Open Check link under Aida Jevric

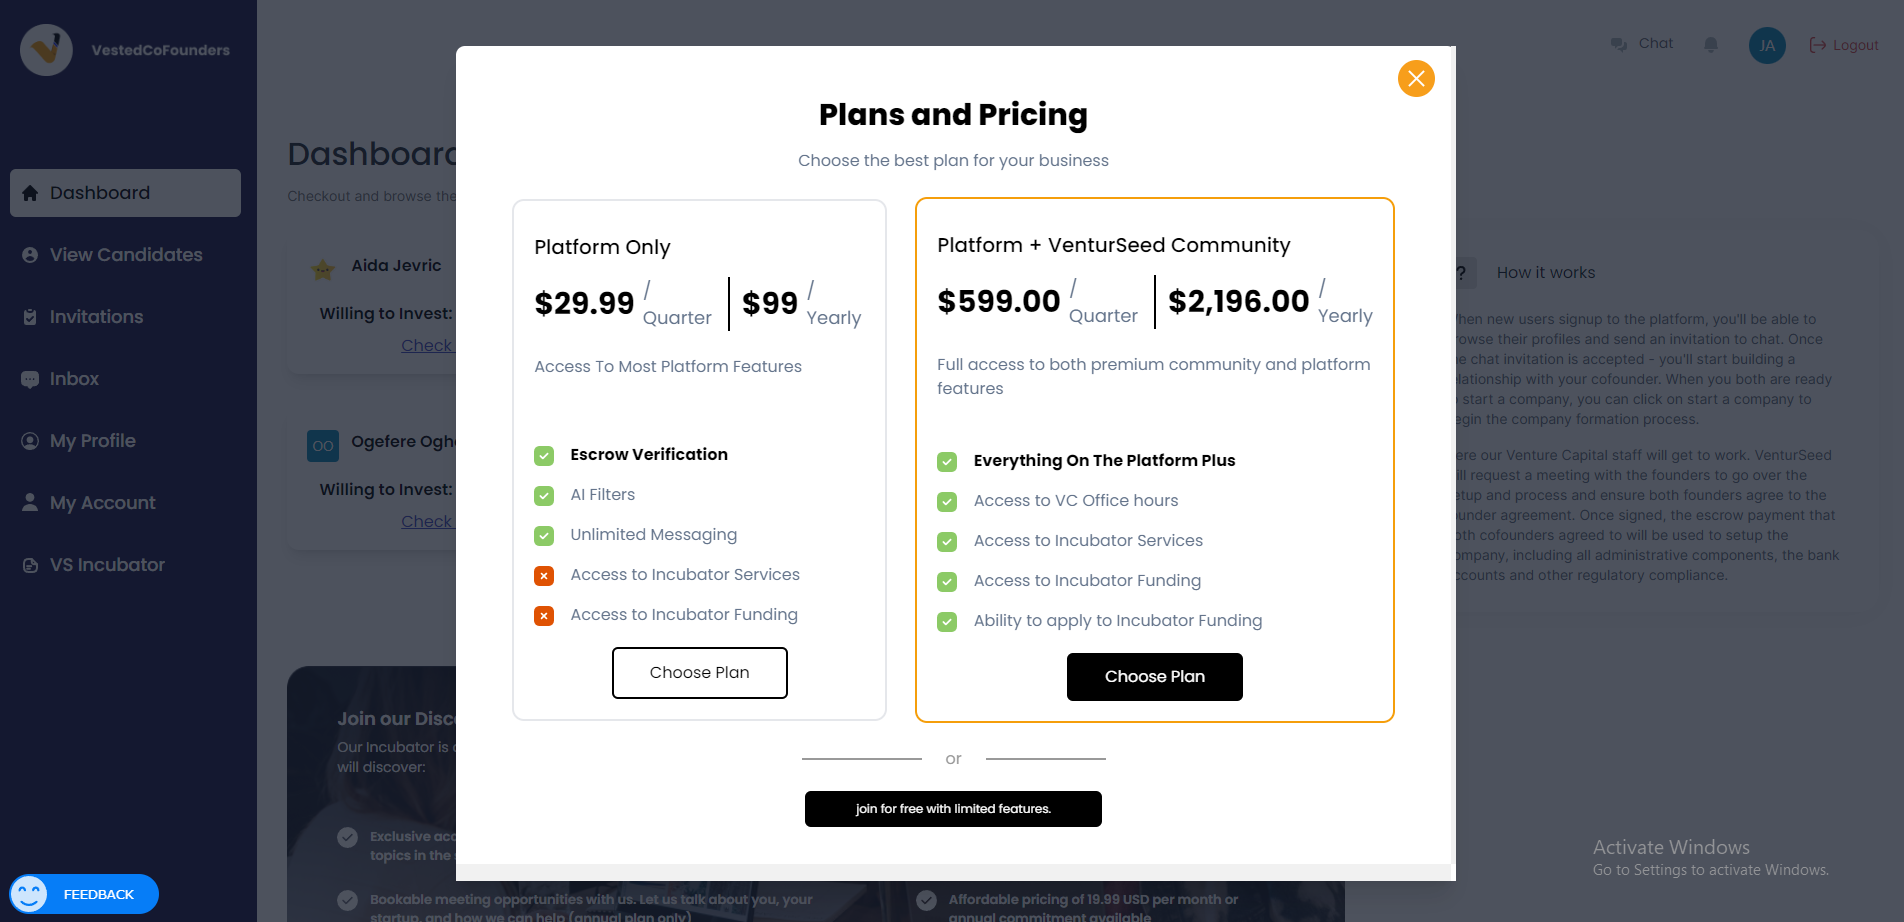tap(428, 346)
